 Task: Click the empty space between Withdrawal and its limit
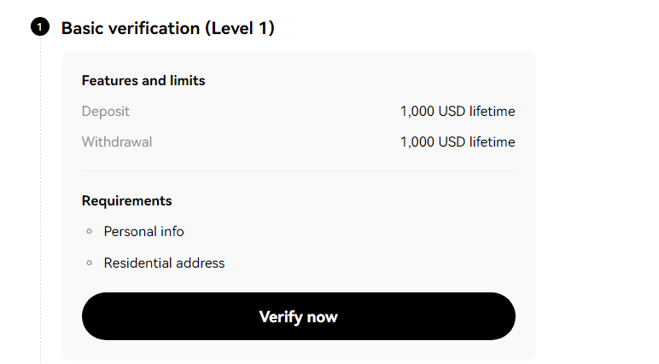pyautogui.click(x=276, y=142)
